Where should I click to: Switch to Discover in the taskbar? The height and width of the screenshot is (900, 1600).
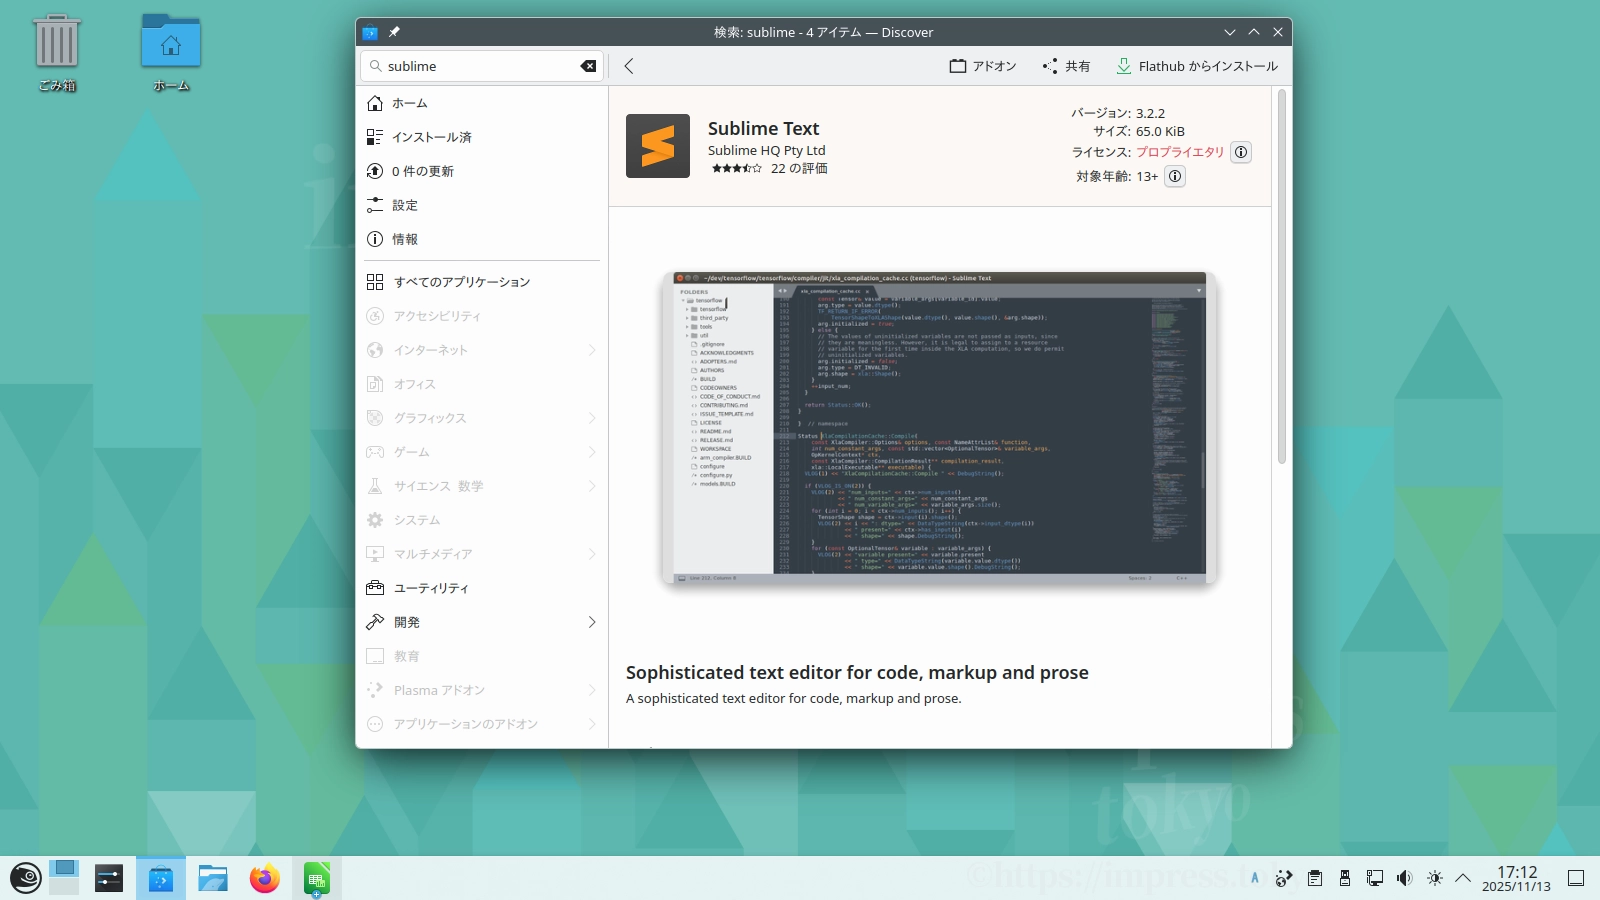point(161,878)
